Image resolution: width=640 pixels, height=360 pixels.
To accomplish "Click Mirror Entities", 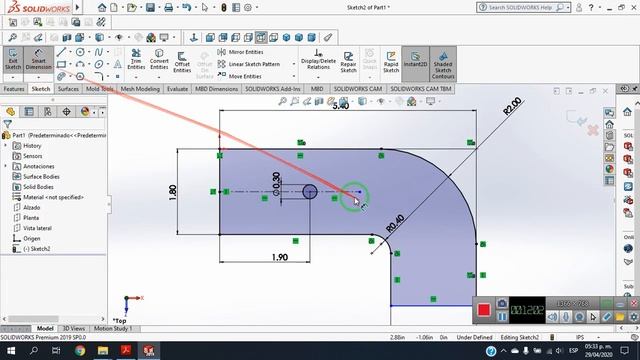I will pos(240,52).
